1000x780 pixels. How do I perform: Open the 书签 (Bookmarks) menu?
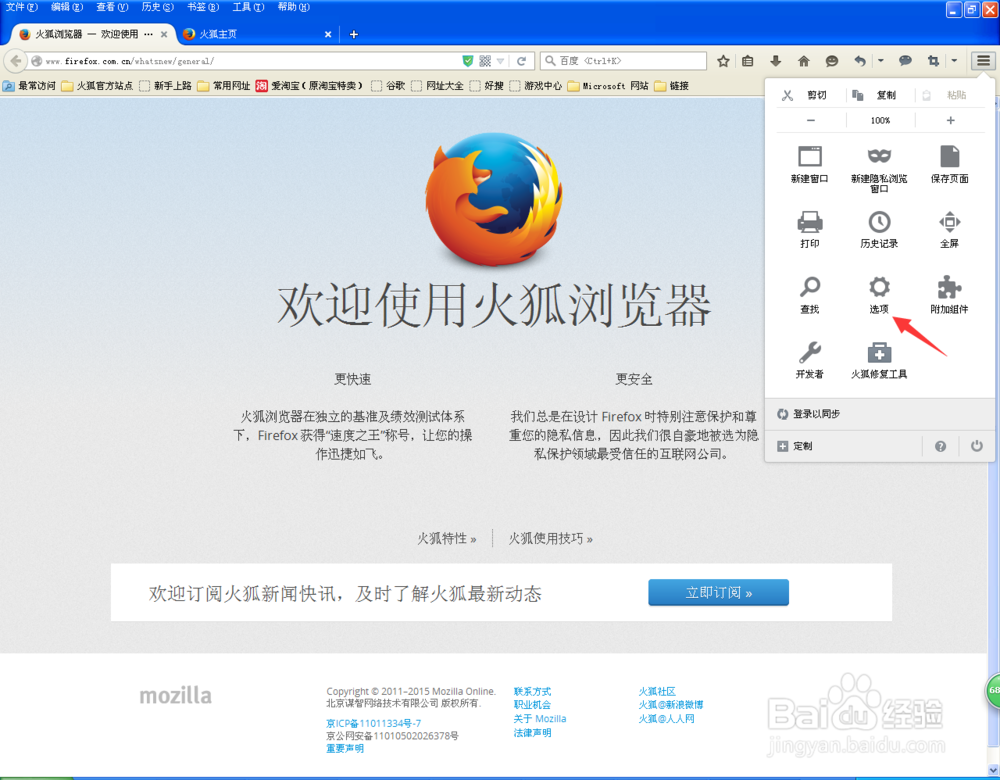(x=203, y=7)
